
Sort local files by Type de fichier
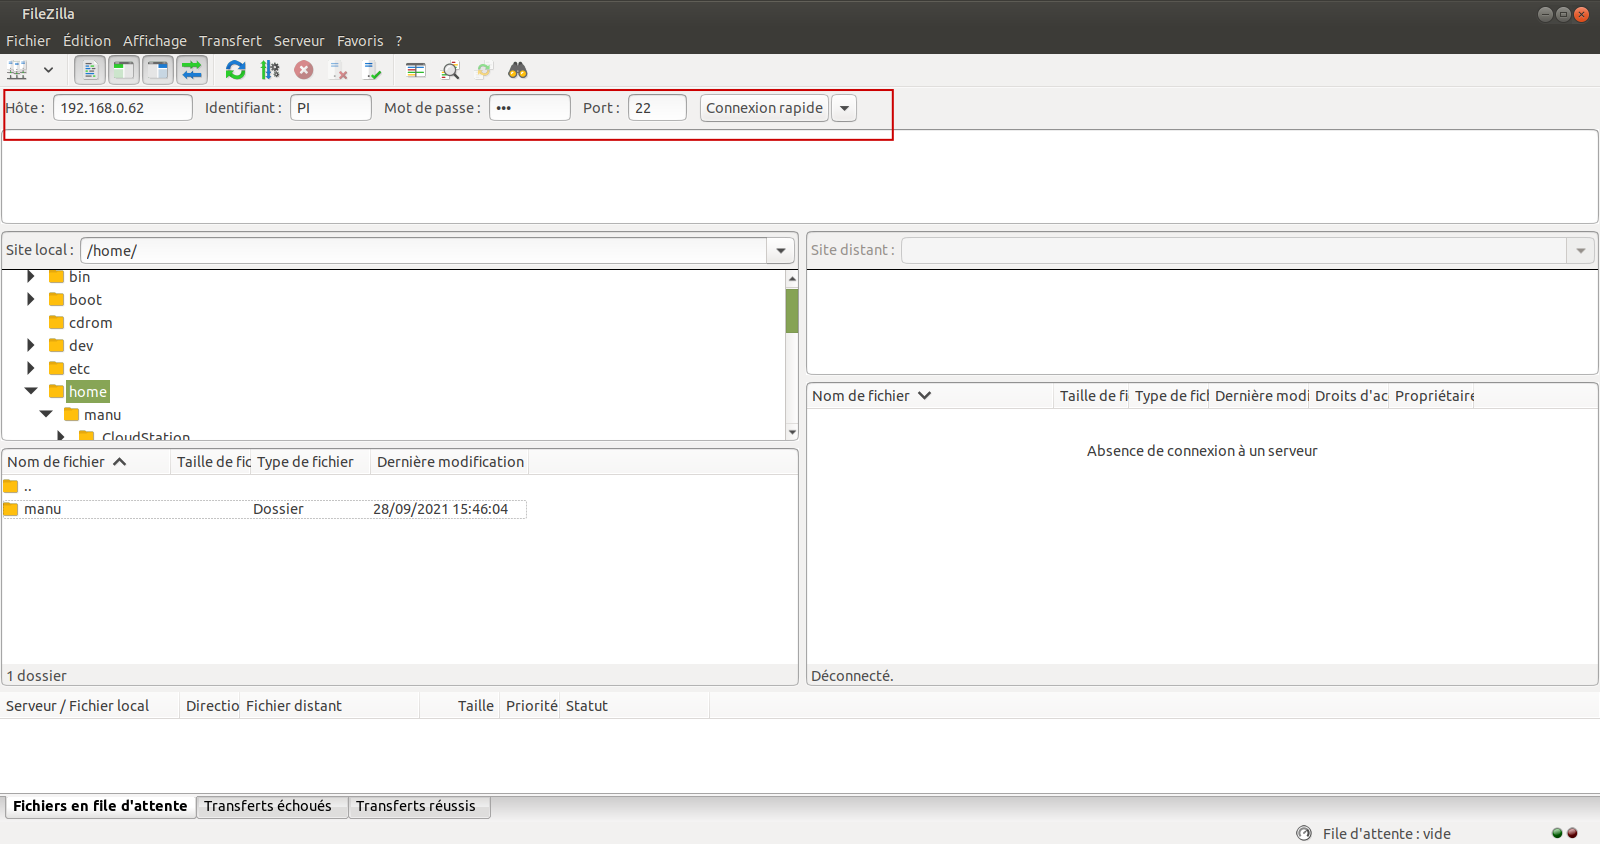click(x=311, y=462)
